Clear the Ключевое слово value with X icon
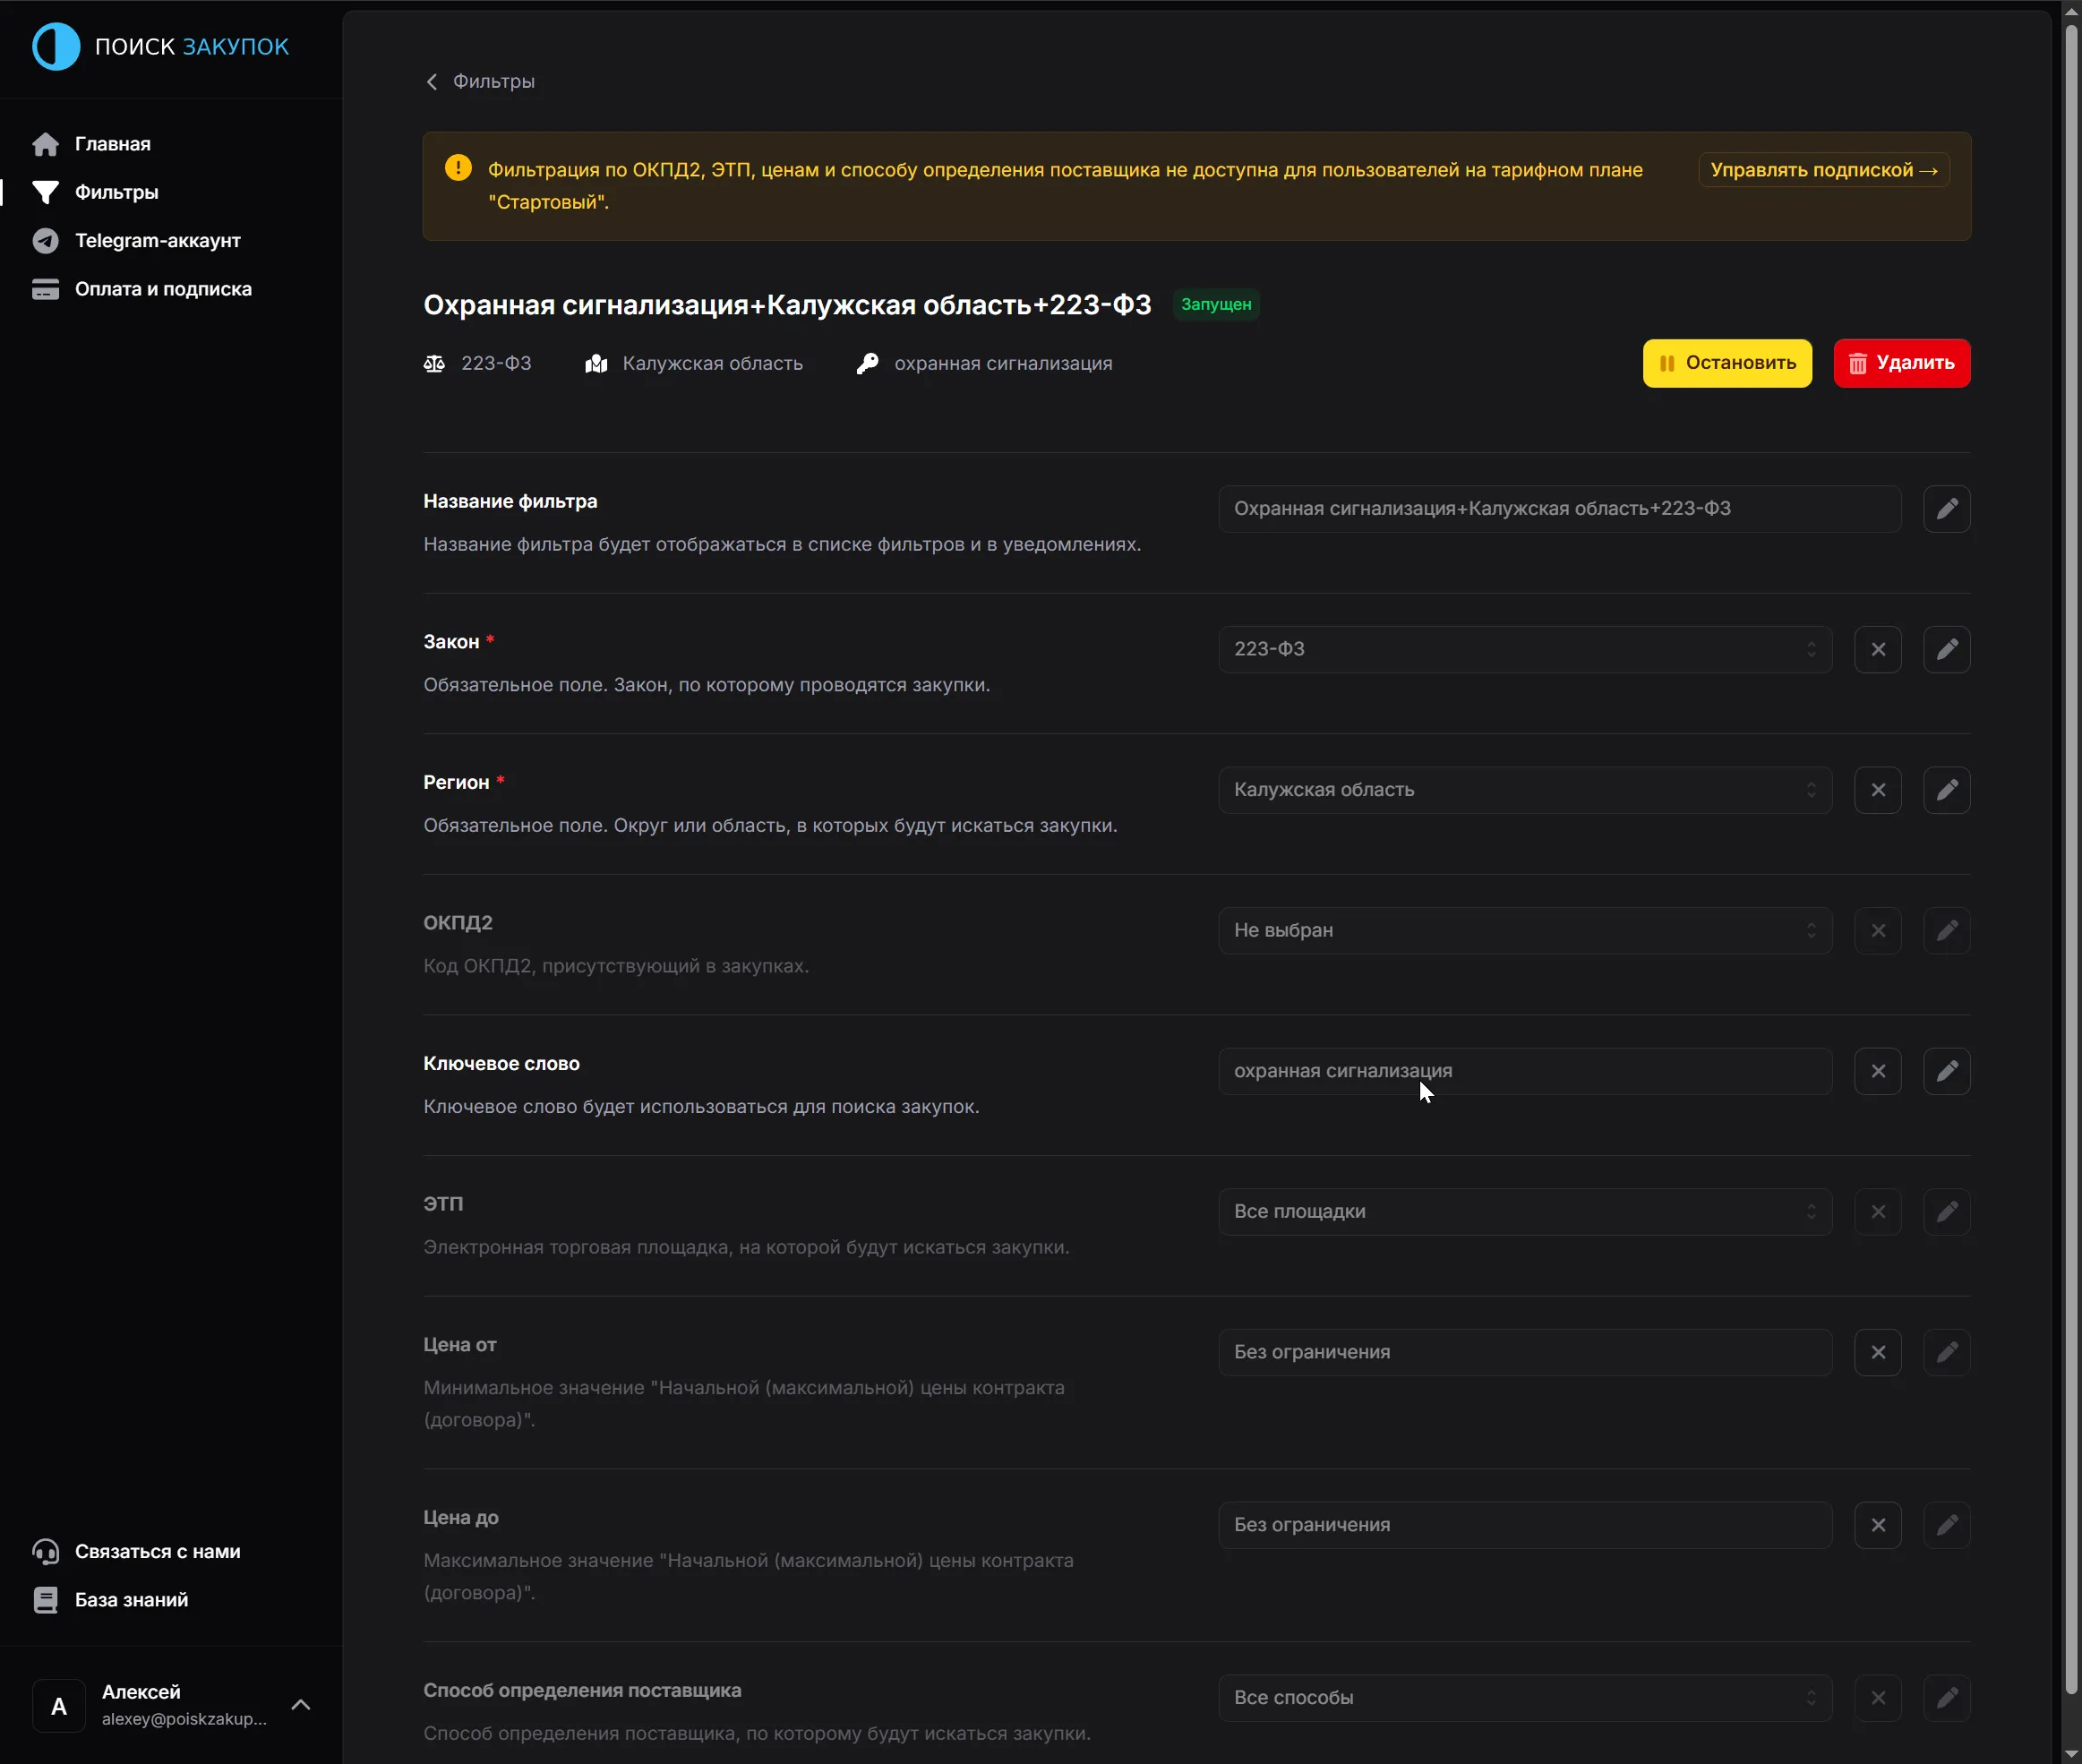Image resolution: width=2082 pixels, height=1764 pixels. (1877, 1071)
